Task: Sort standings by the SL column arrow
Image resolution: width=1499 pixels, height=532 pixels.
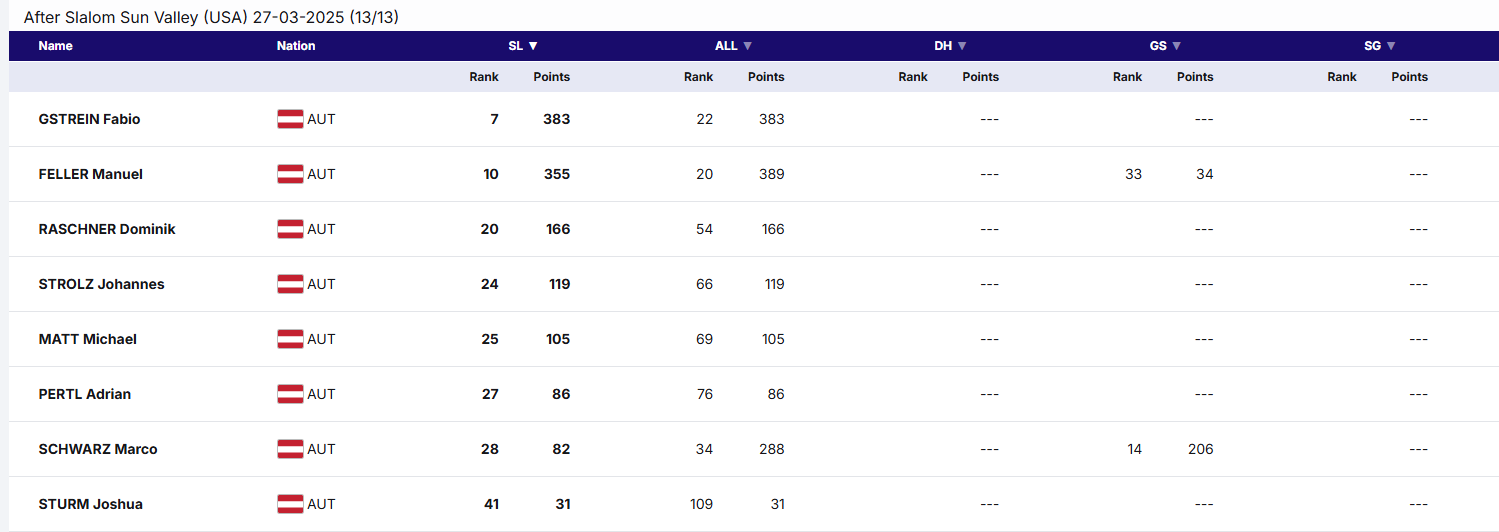Action: (533, 46)
